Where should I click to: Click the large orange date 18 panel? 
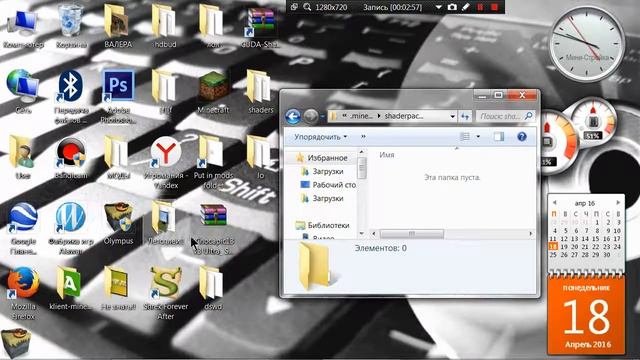[x=587, y=315]
